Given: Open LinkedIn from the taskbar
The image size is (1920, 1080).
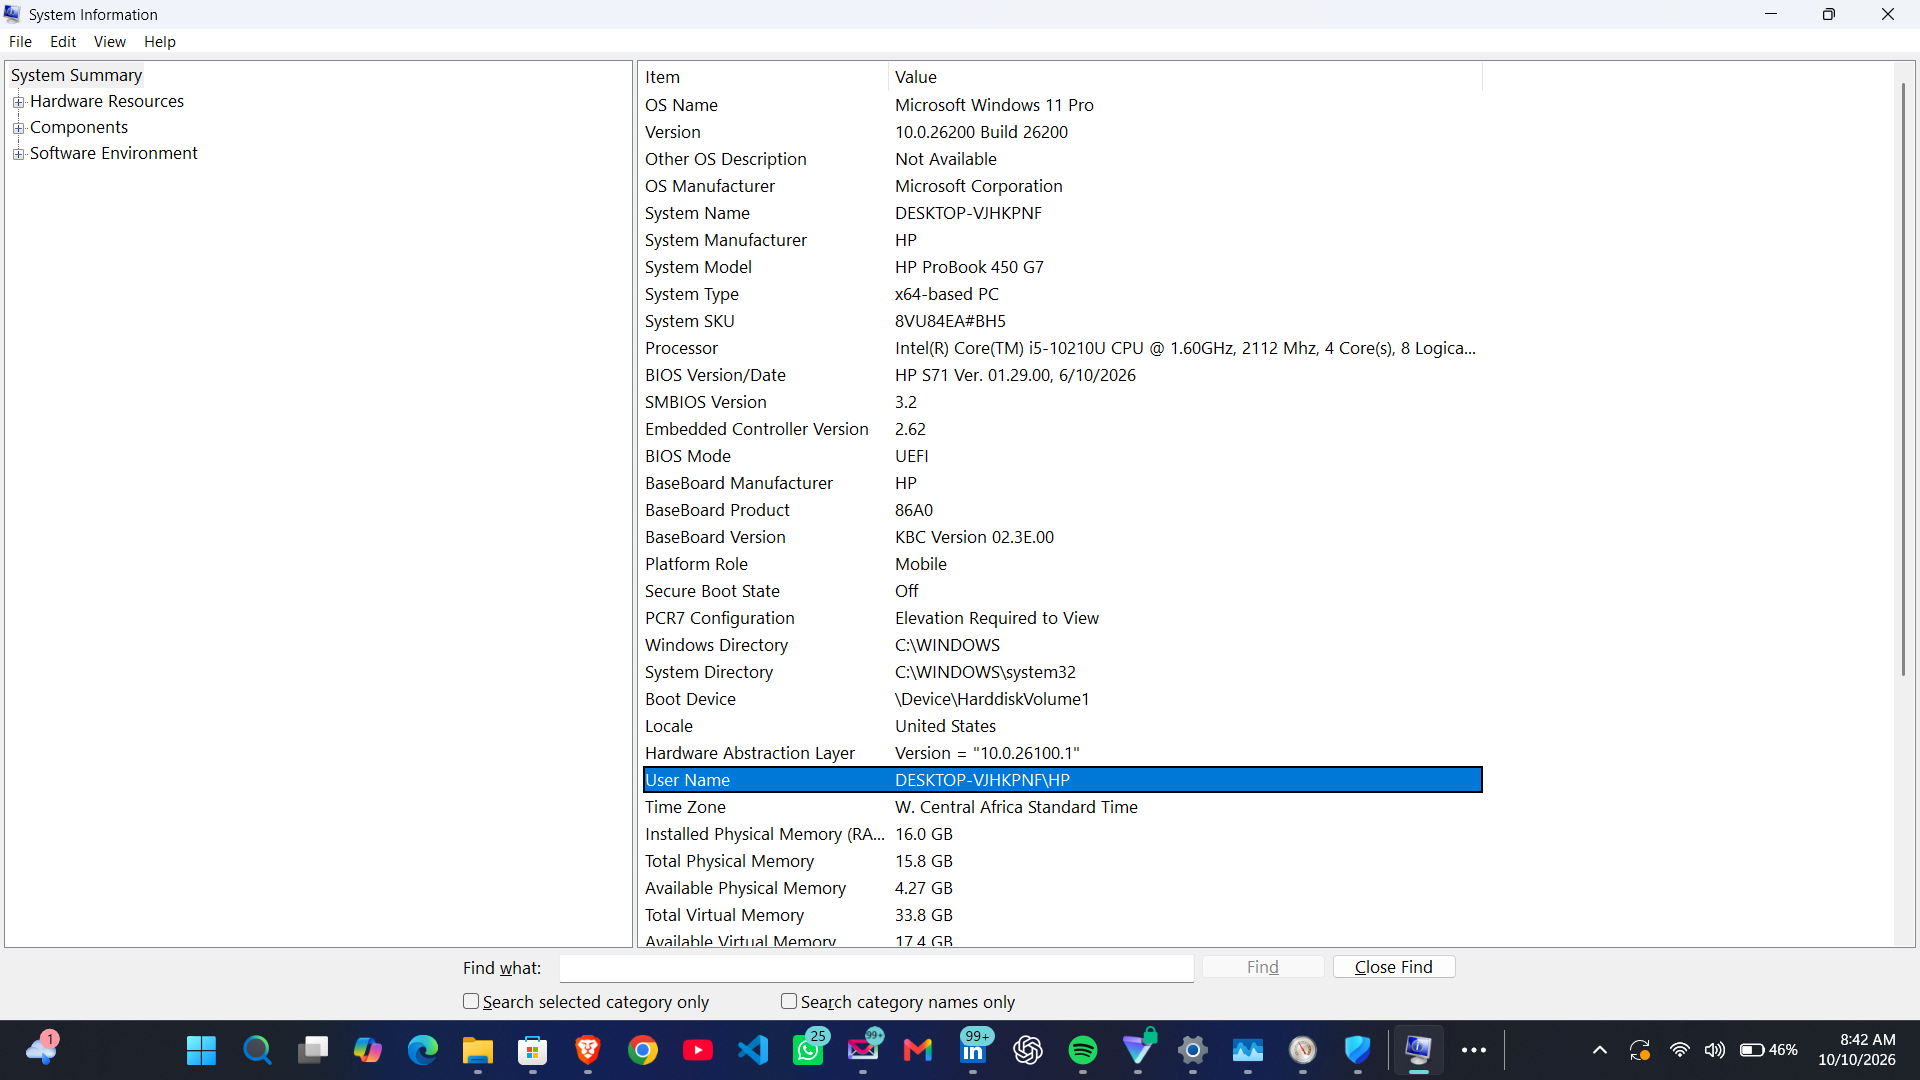Looking at the screenshot, I should 973,1050.
